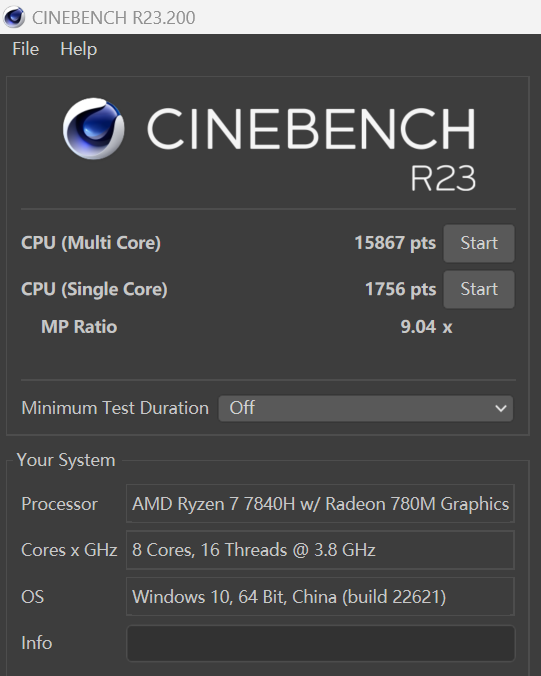Click the OS information field
Viewport: 541px width, 676px height.
click(320, 596)
